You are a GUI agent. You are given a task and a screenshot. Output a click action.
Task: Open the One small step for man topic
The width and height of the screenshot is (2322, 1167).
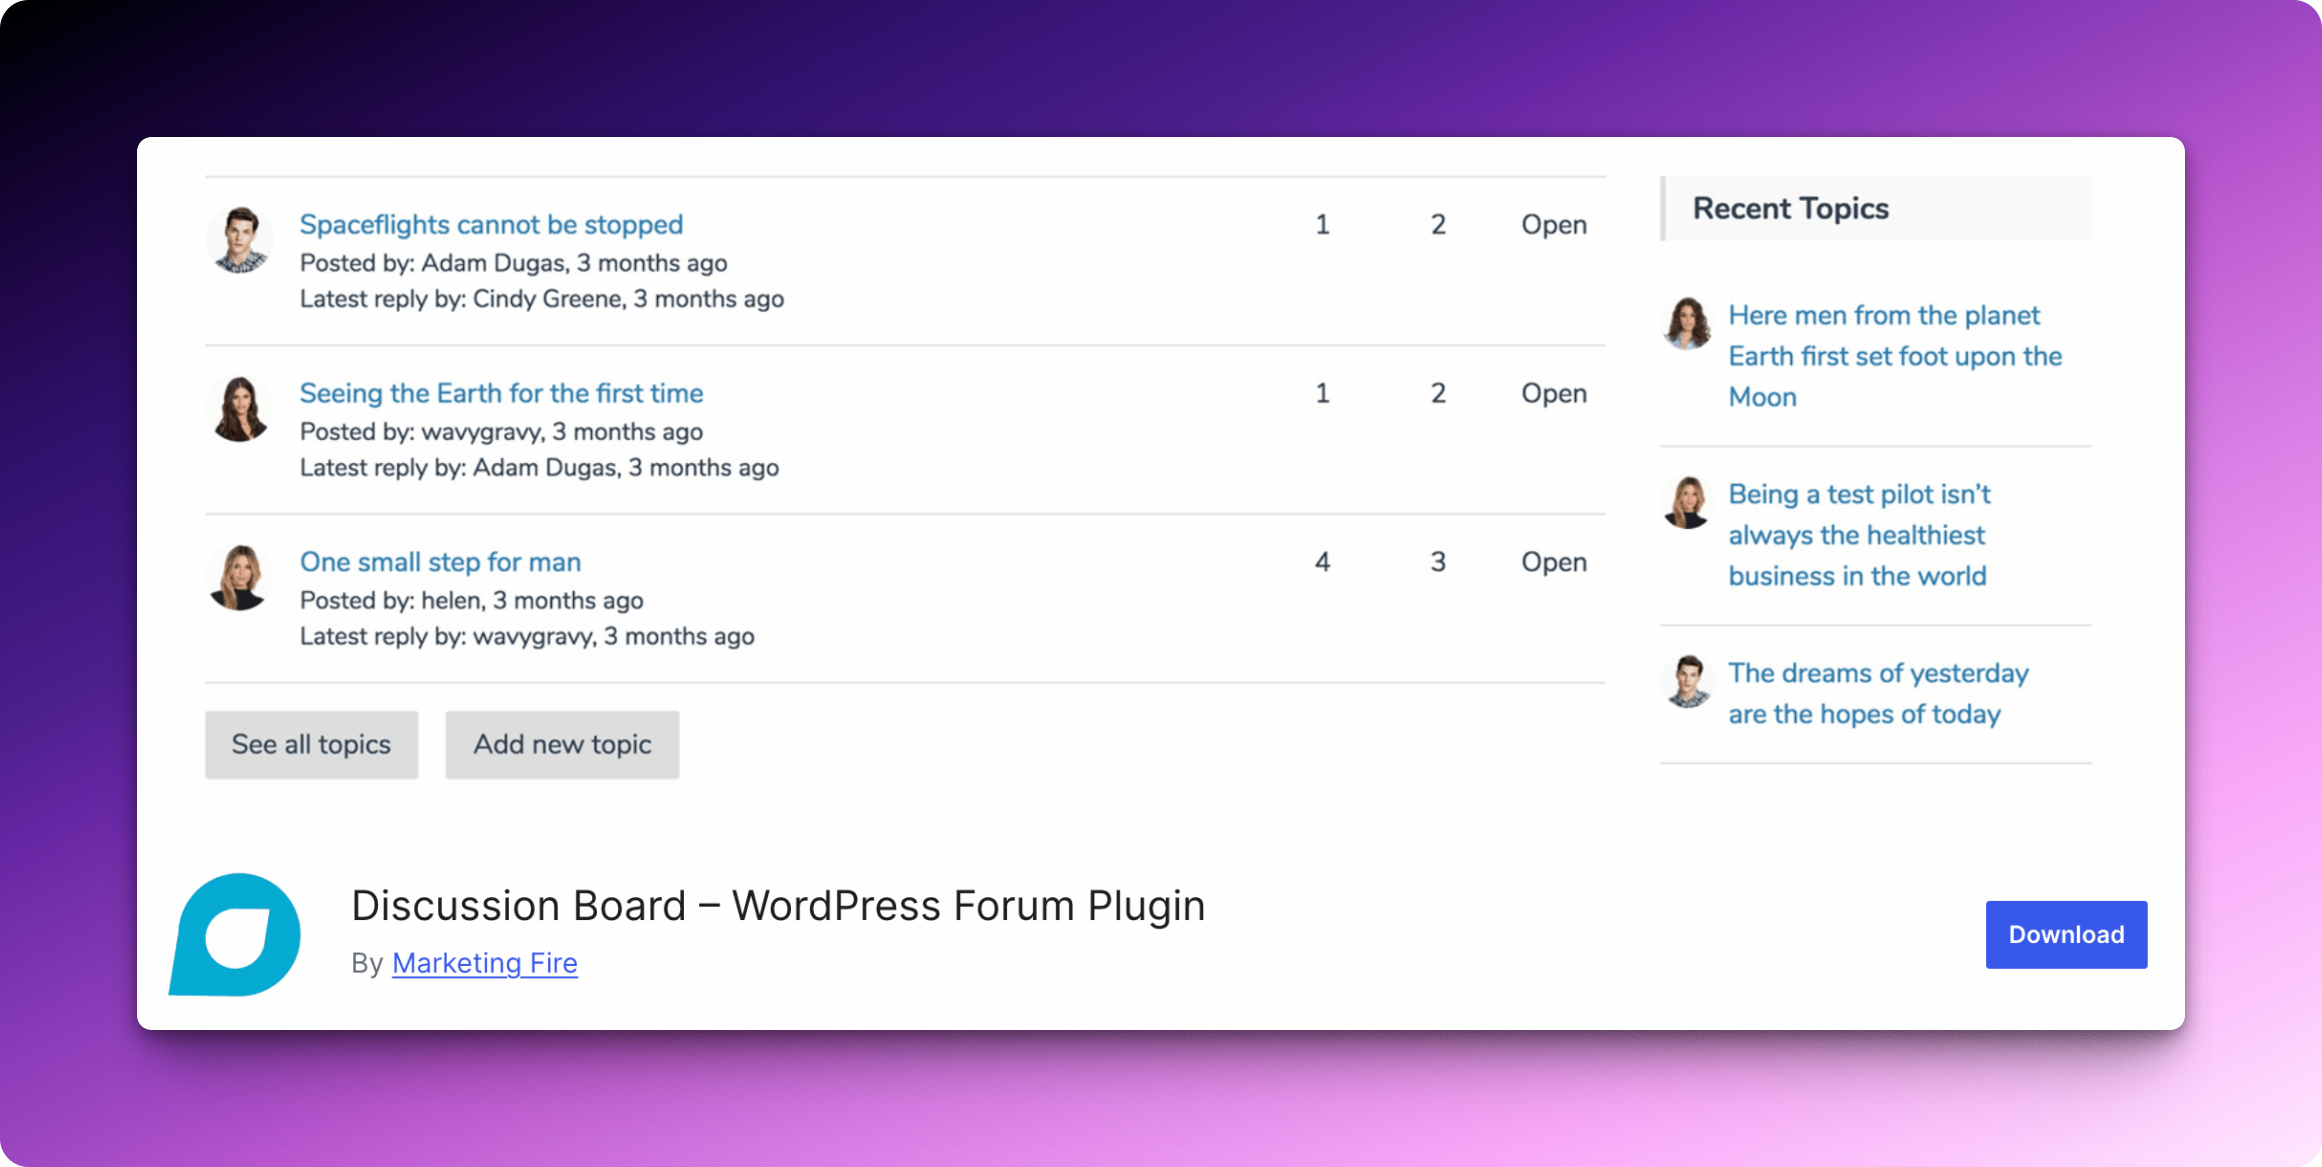click(x=439, y=561)
